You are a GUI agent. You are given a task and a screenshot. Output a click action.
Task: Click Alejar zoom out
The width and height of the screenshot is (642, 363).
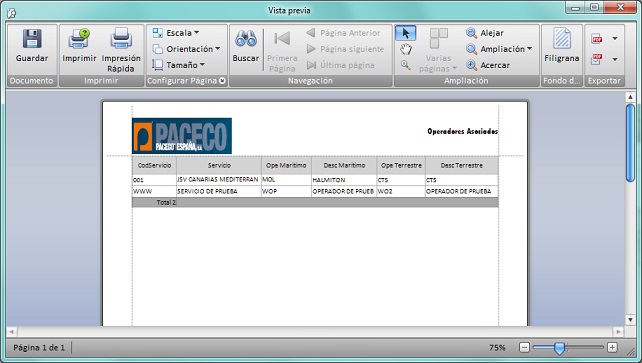point(485,33)
